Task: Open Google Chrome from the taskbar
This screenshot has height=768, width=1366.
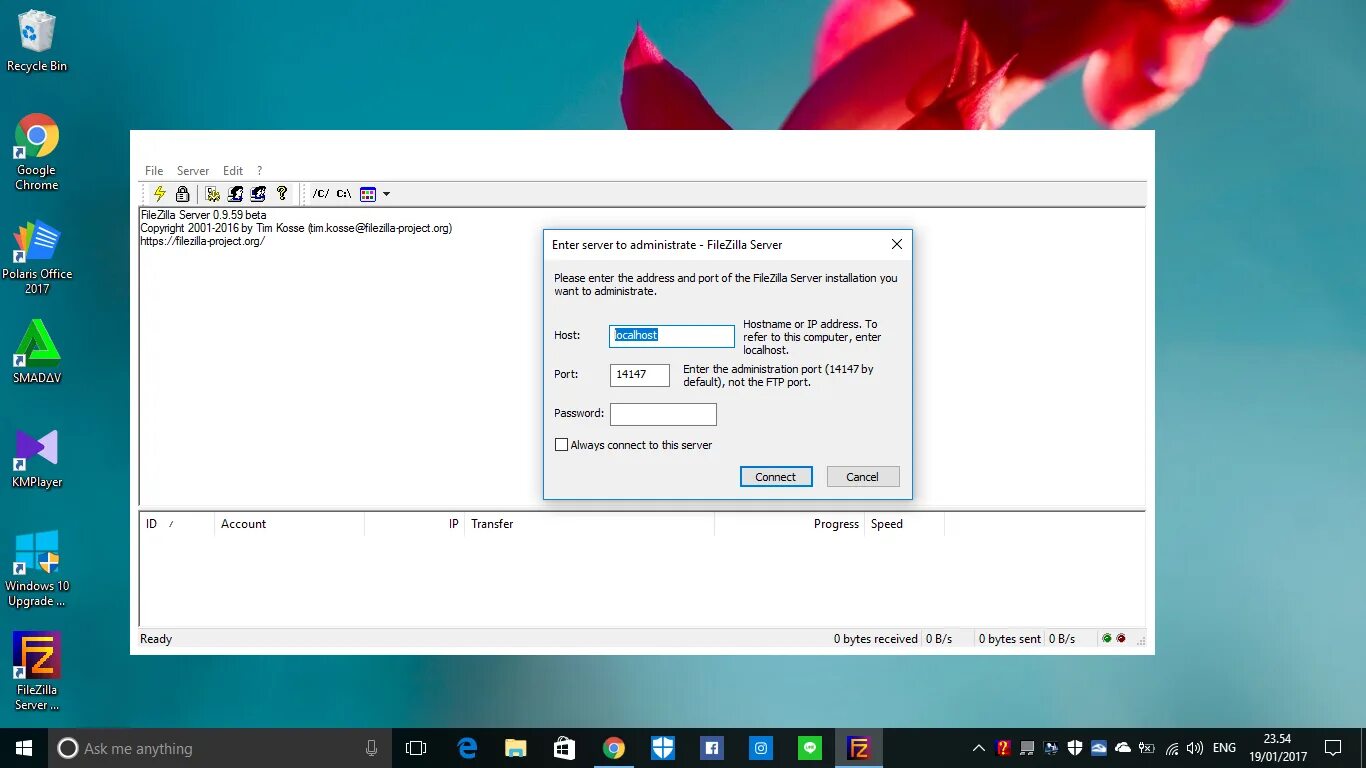Action: [x=614, y=748]
